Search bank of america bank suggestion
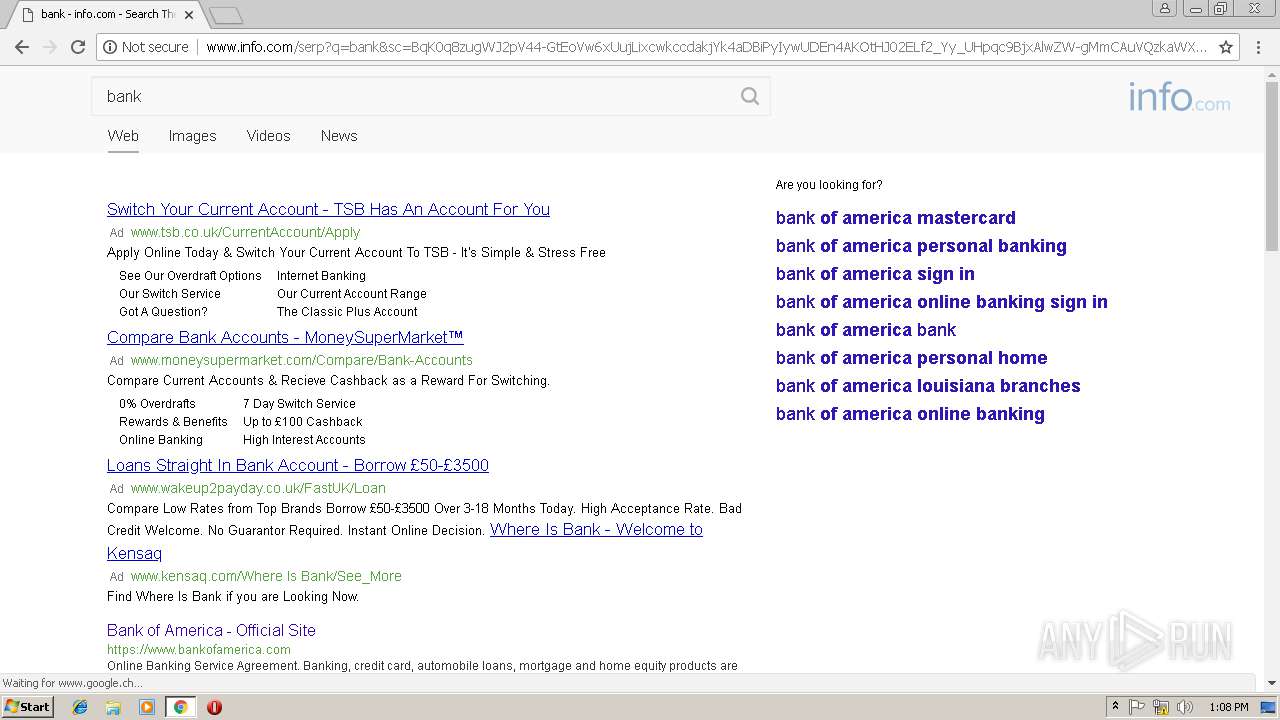This screenshot has width=1280, height=720. (x=866, y=330)
